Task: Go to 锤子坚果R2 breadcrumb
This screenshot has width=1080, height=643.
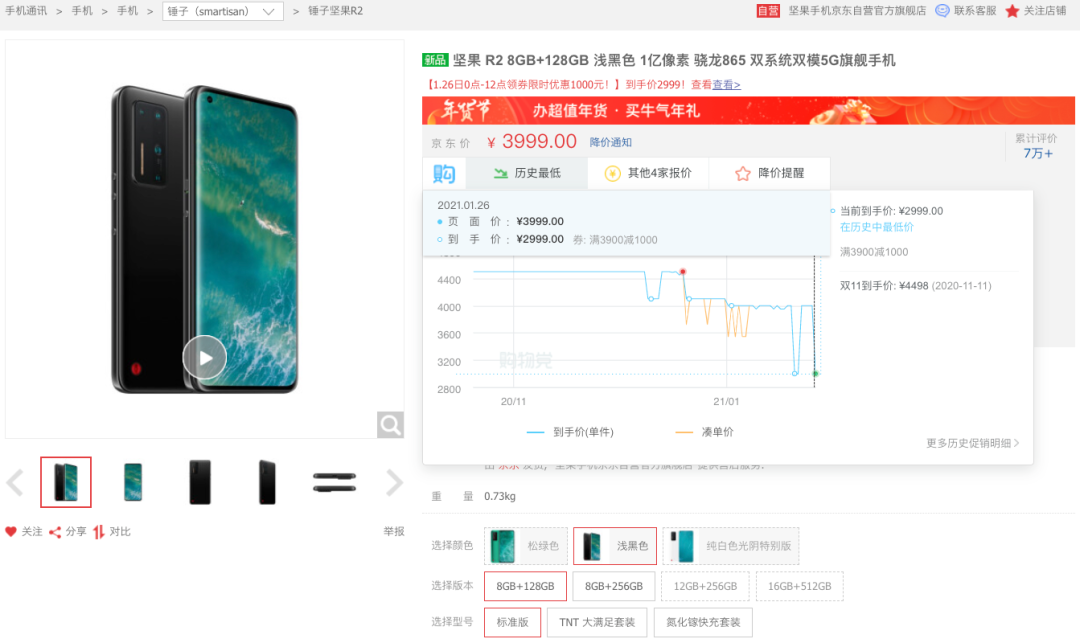Action: click(335, 11)
